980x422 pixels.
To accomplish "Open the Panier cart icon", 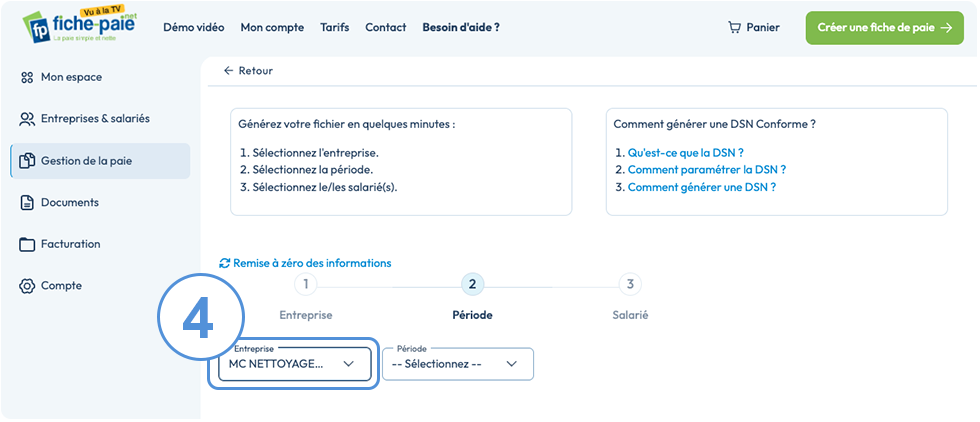I will pos(734,28).
